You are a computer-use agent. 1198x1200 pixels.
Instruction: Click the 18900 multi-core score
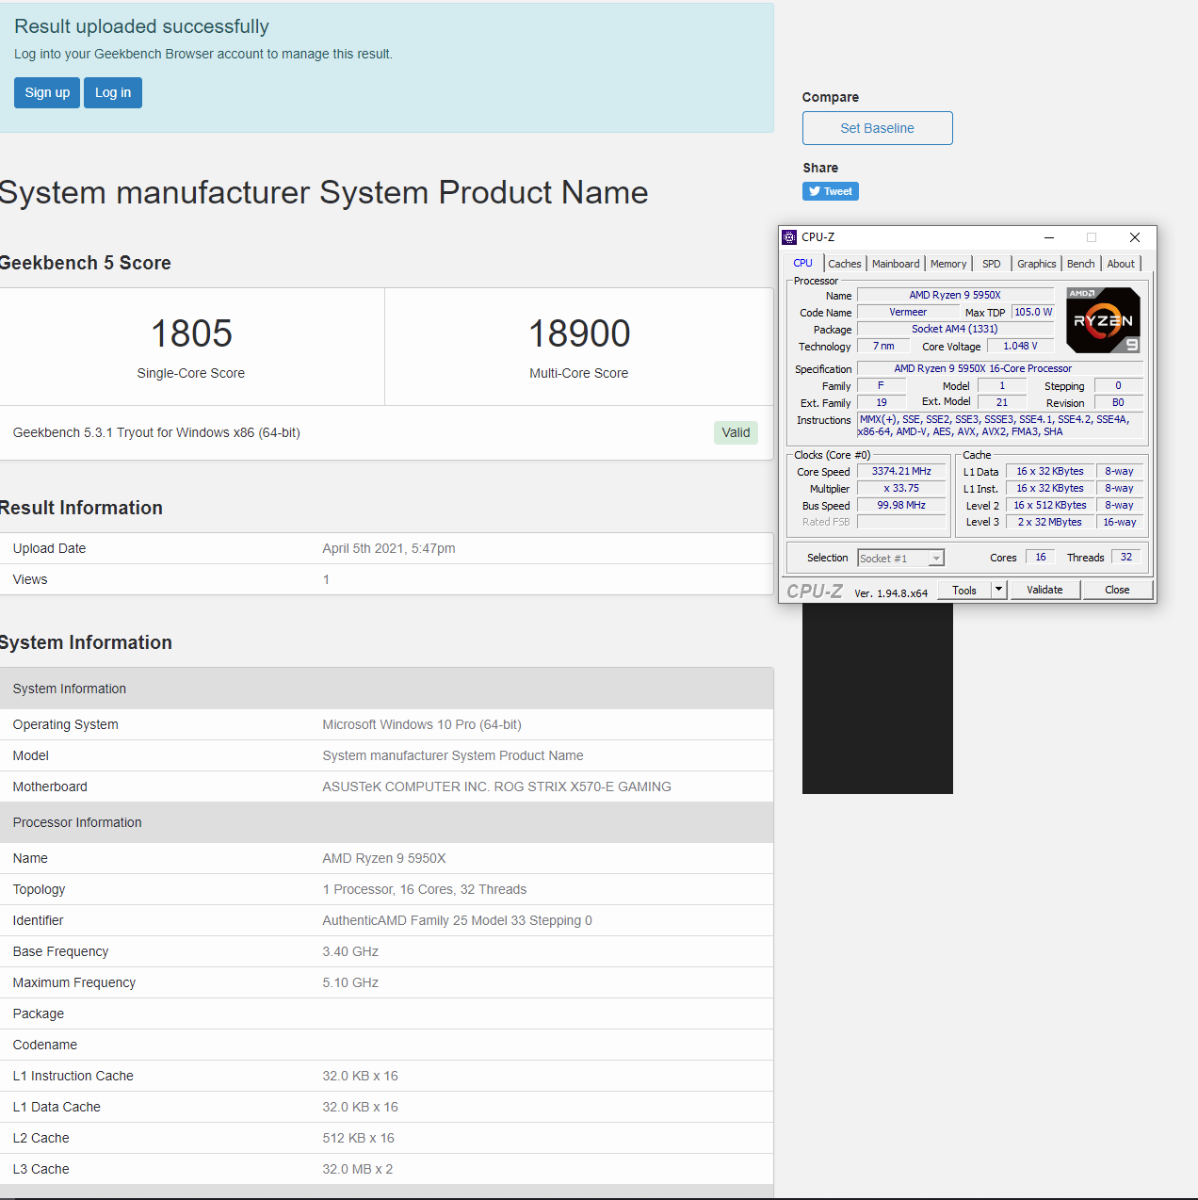(579, 334)
